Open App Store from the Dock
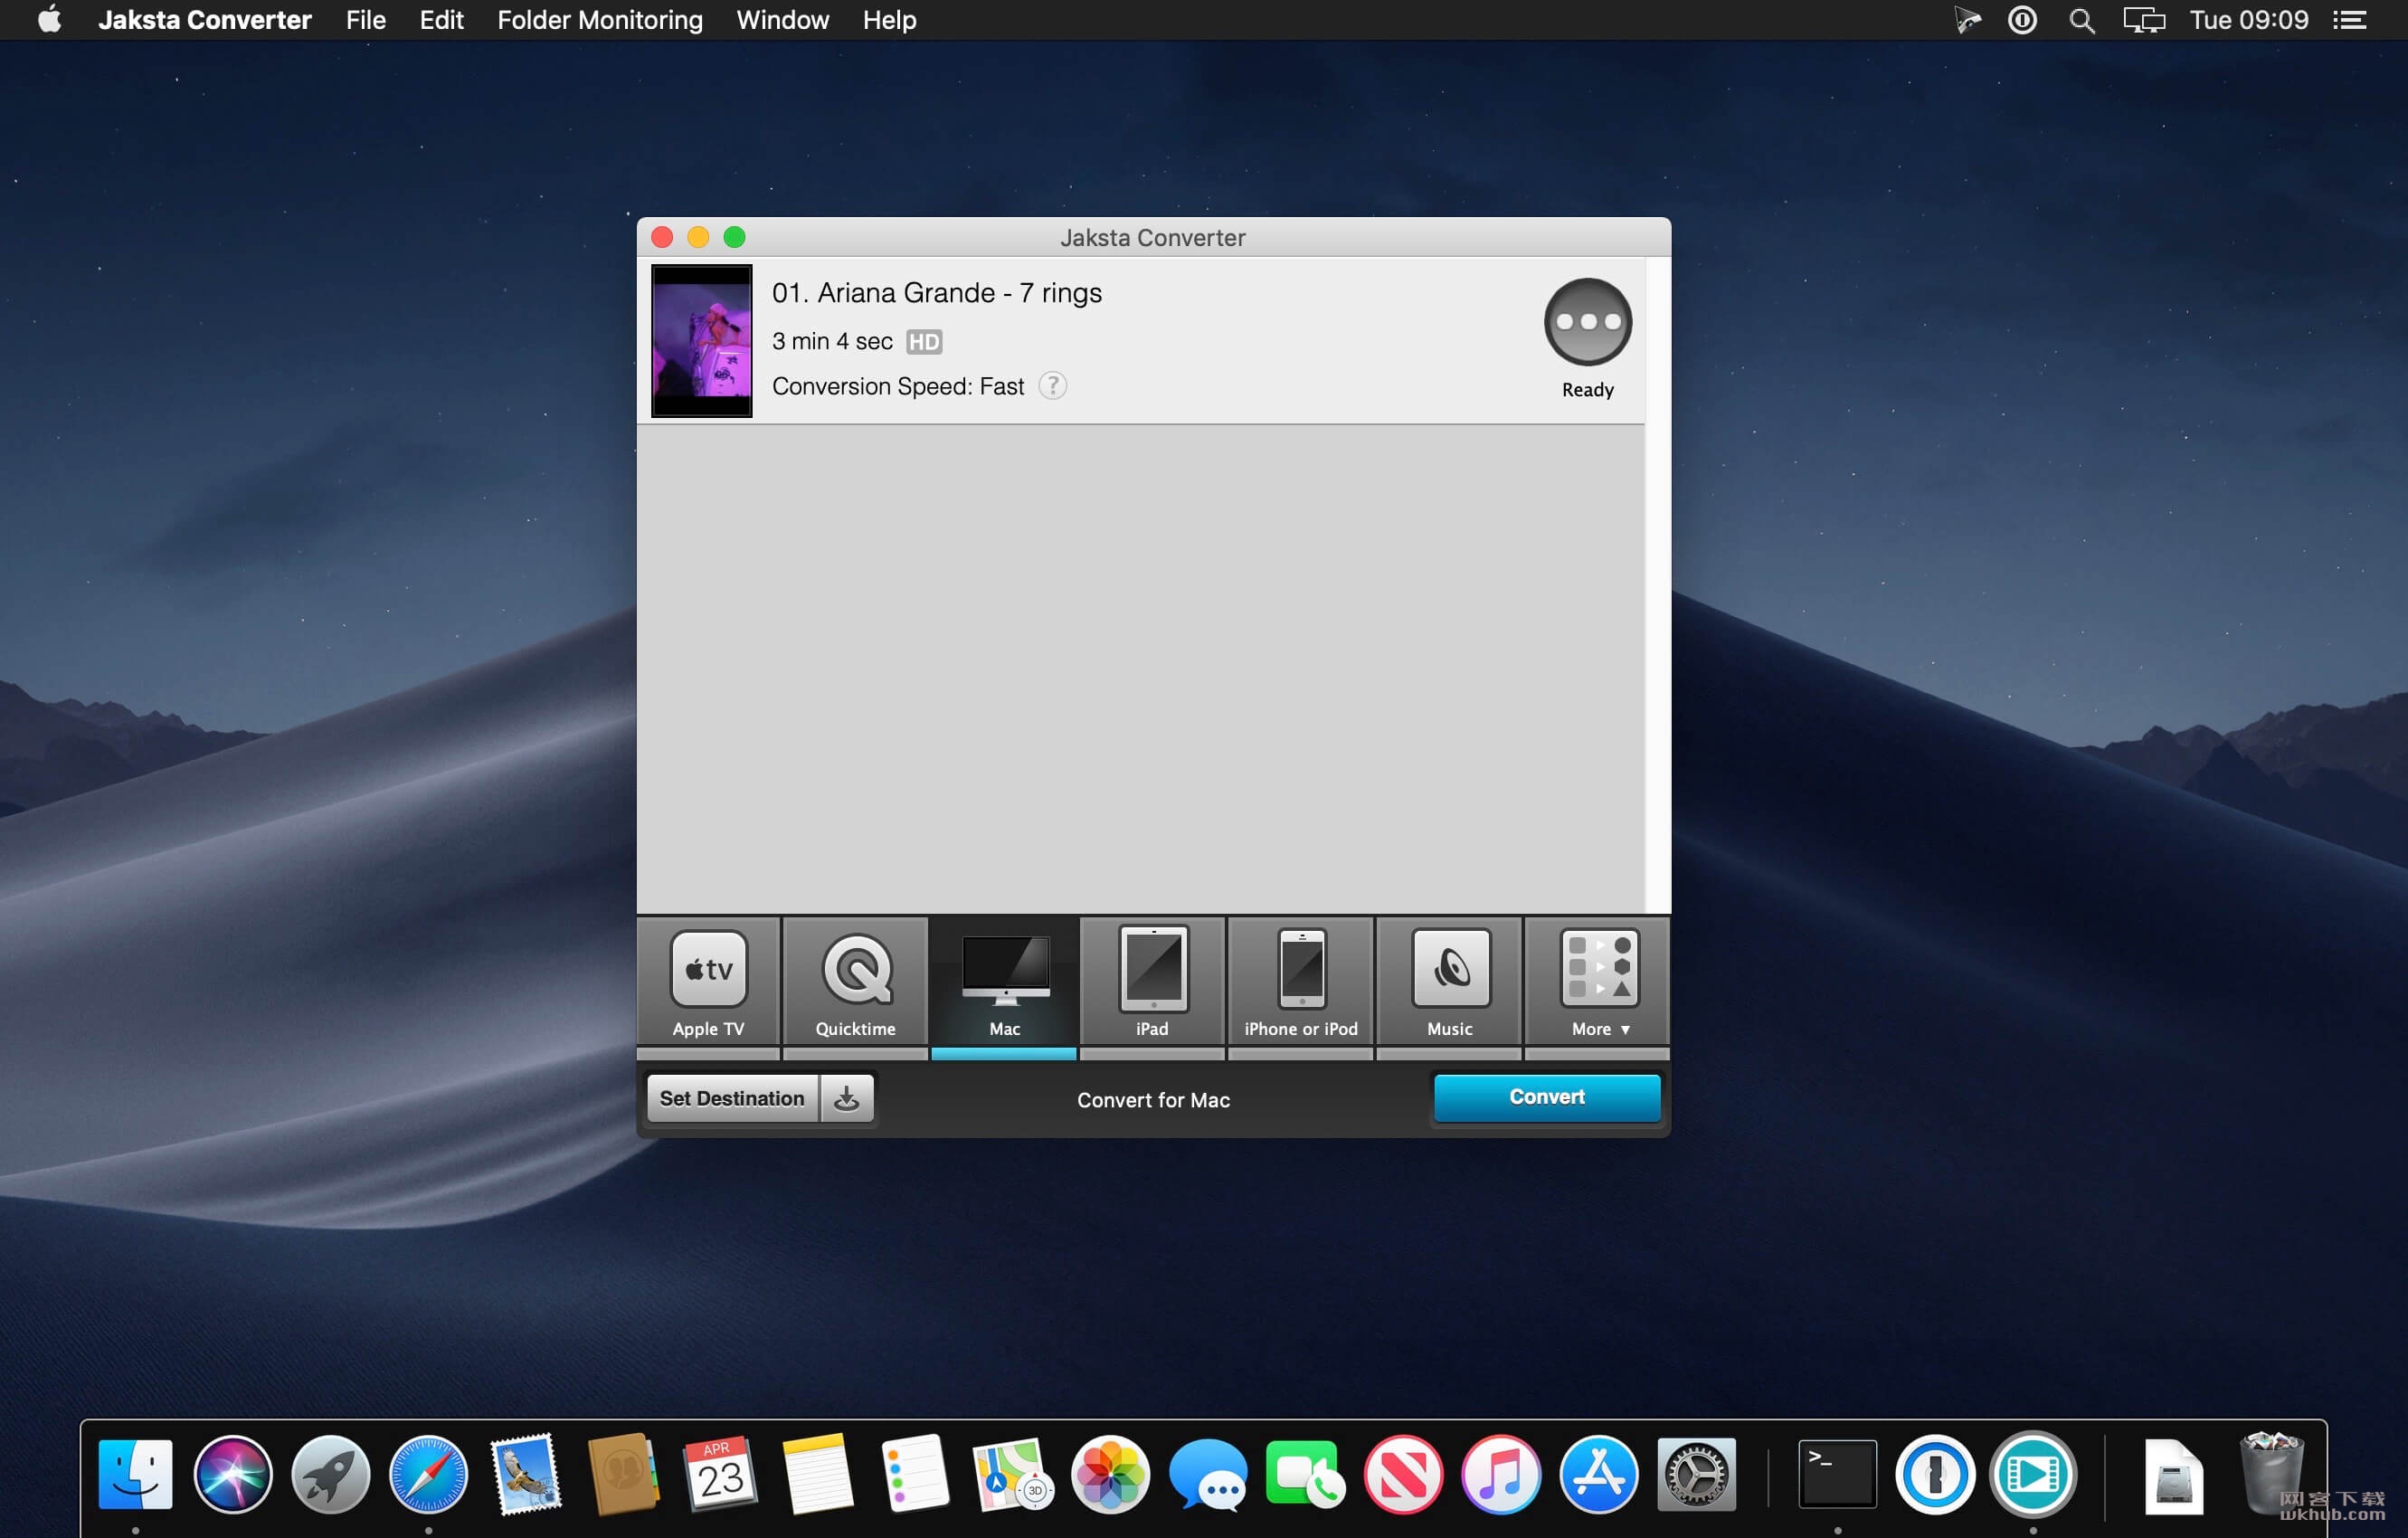Image resolution: width=2408 pixels, height=1538 pixels. pyautogui.click(x=1598, y=1473)
